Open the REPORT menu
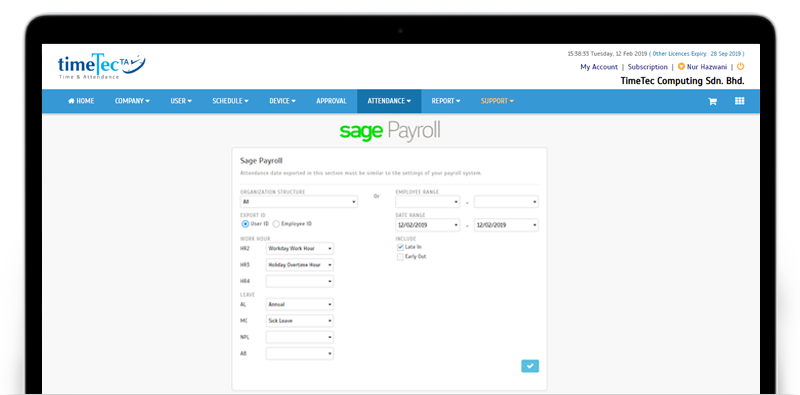800x395 pixels. 446,101
